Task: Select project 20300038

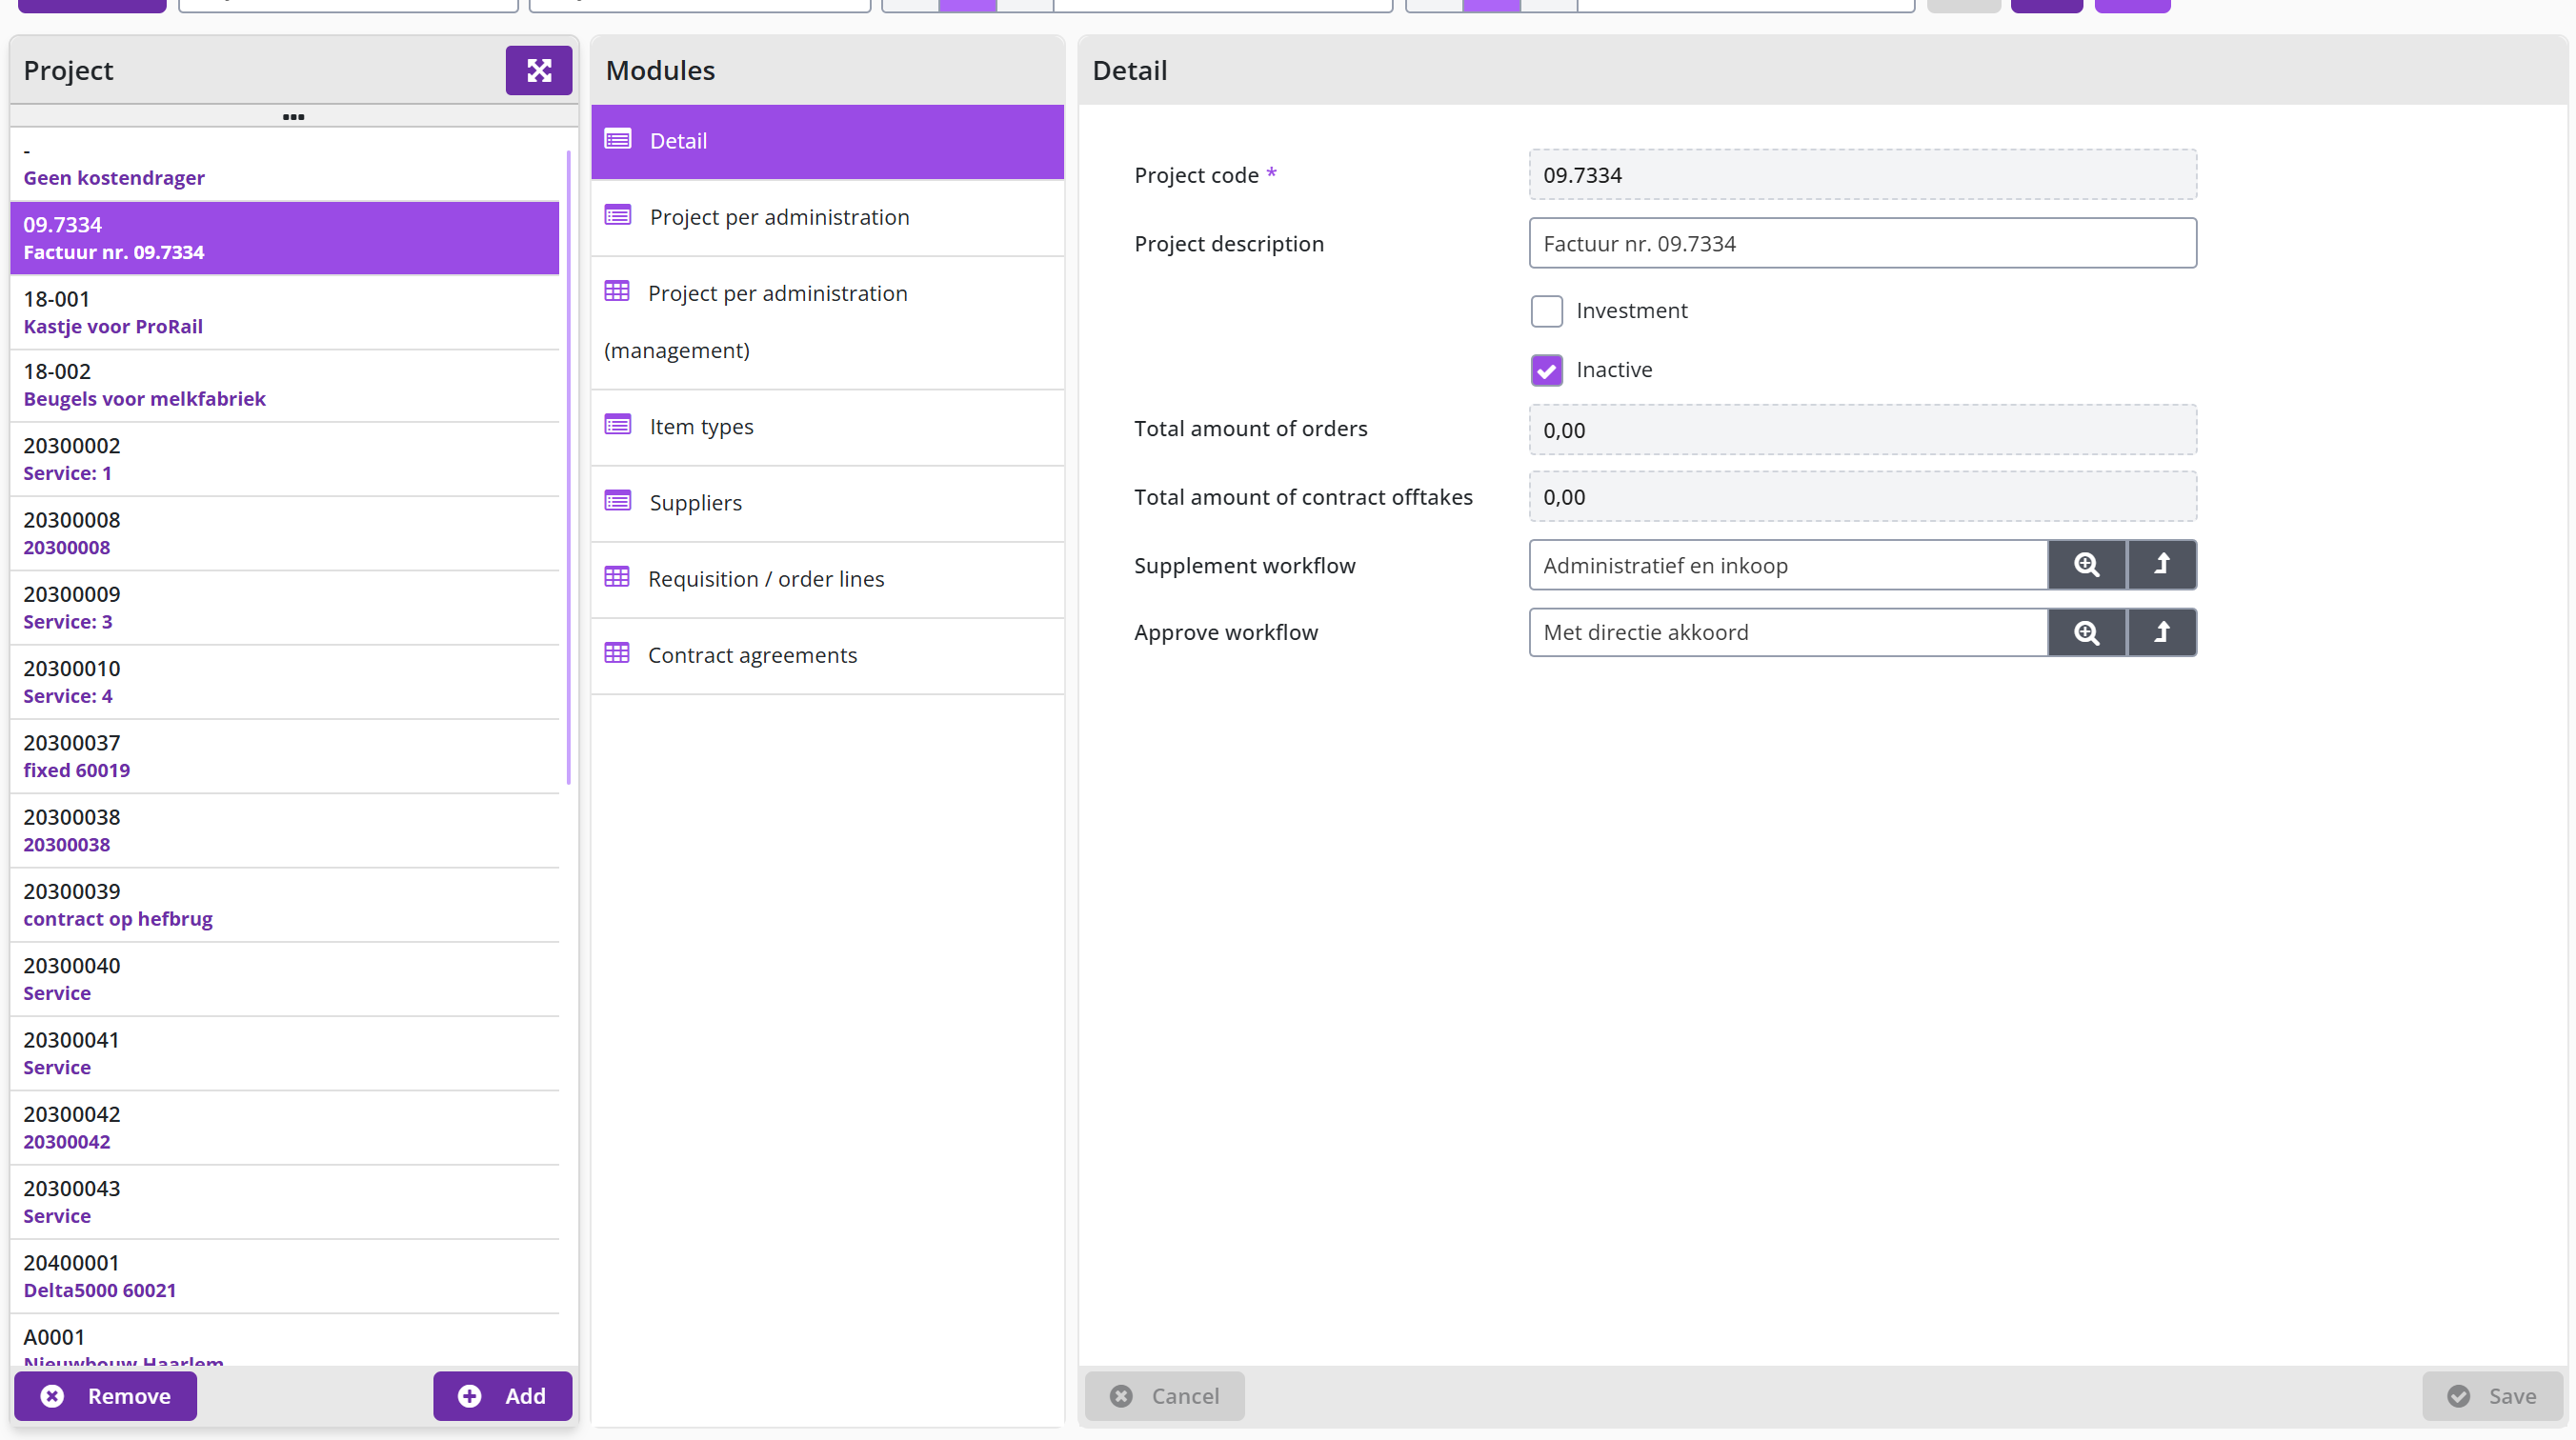Action: click(284, 831)
